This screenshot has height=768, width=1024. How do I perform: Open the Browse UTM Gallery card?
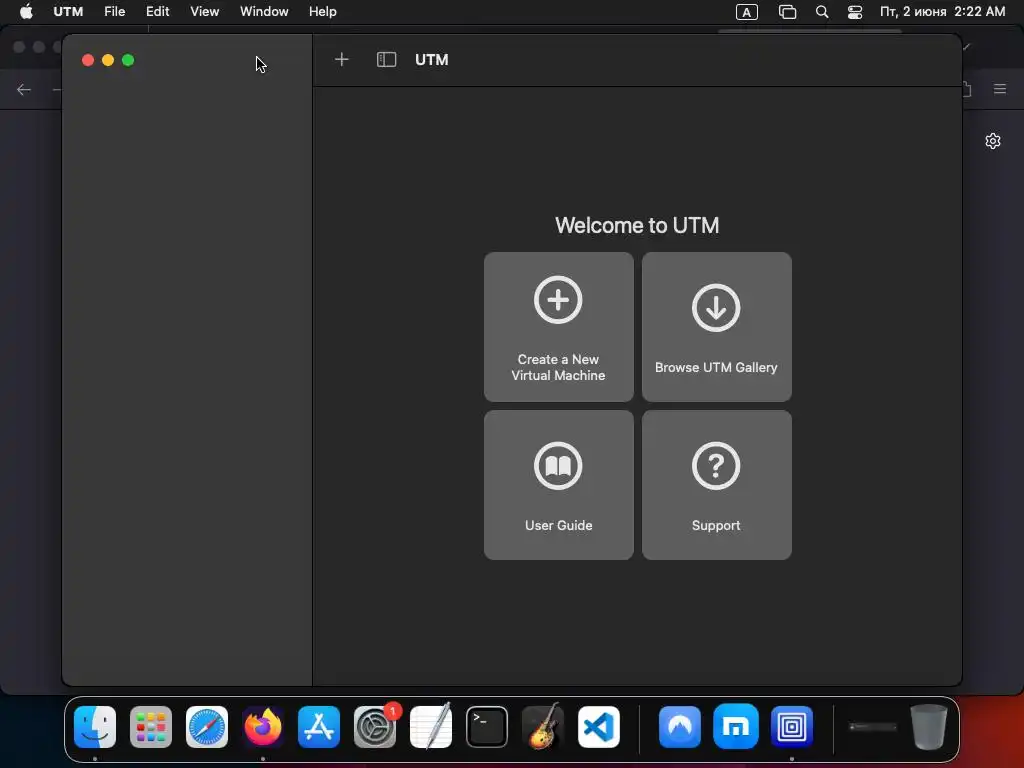coord(716,327)
